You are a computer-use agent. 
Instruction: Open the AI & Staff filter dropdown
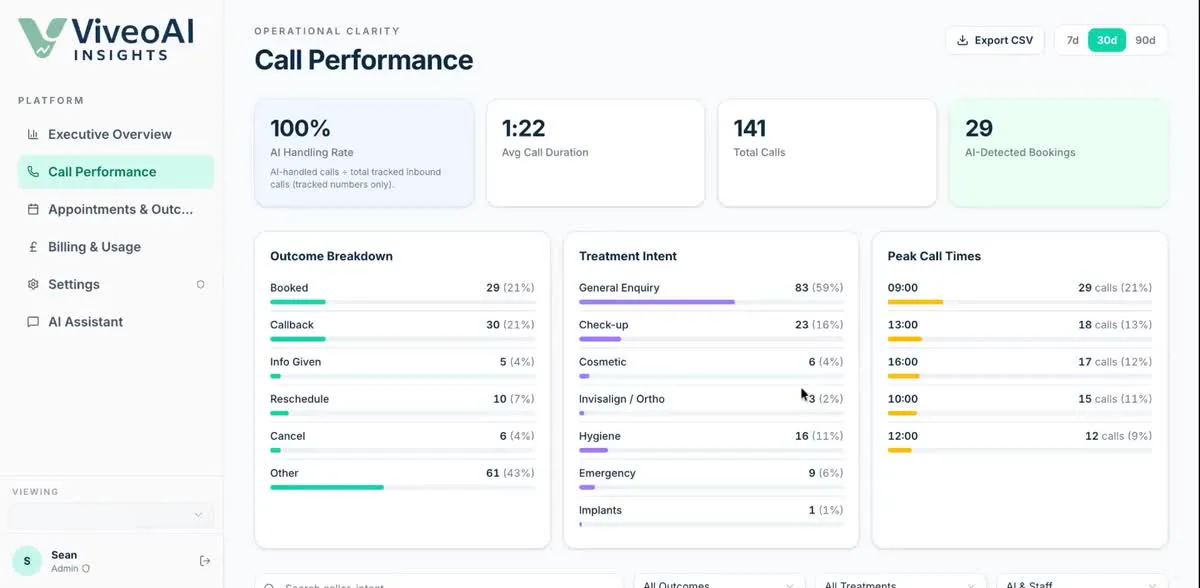click(1083, 582)
